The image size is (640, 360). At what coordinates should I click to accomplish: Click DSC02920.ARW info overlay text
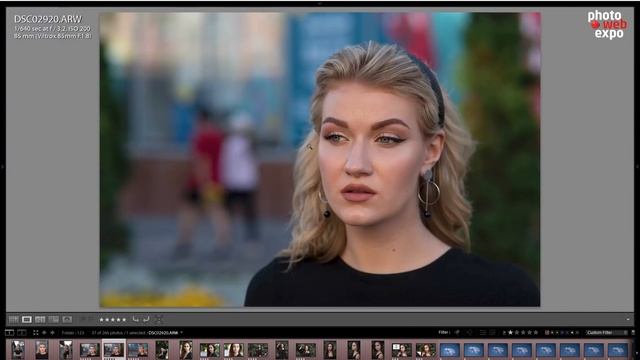coord(48,19)
